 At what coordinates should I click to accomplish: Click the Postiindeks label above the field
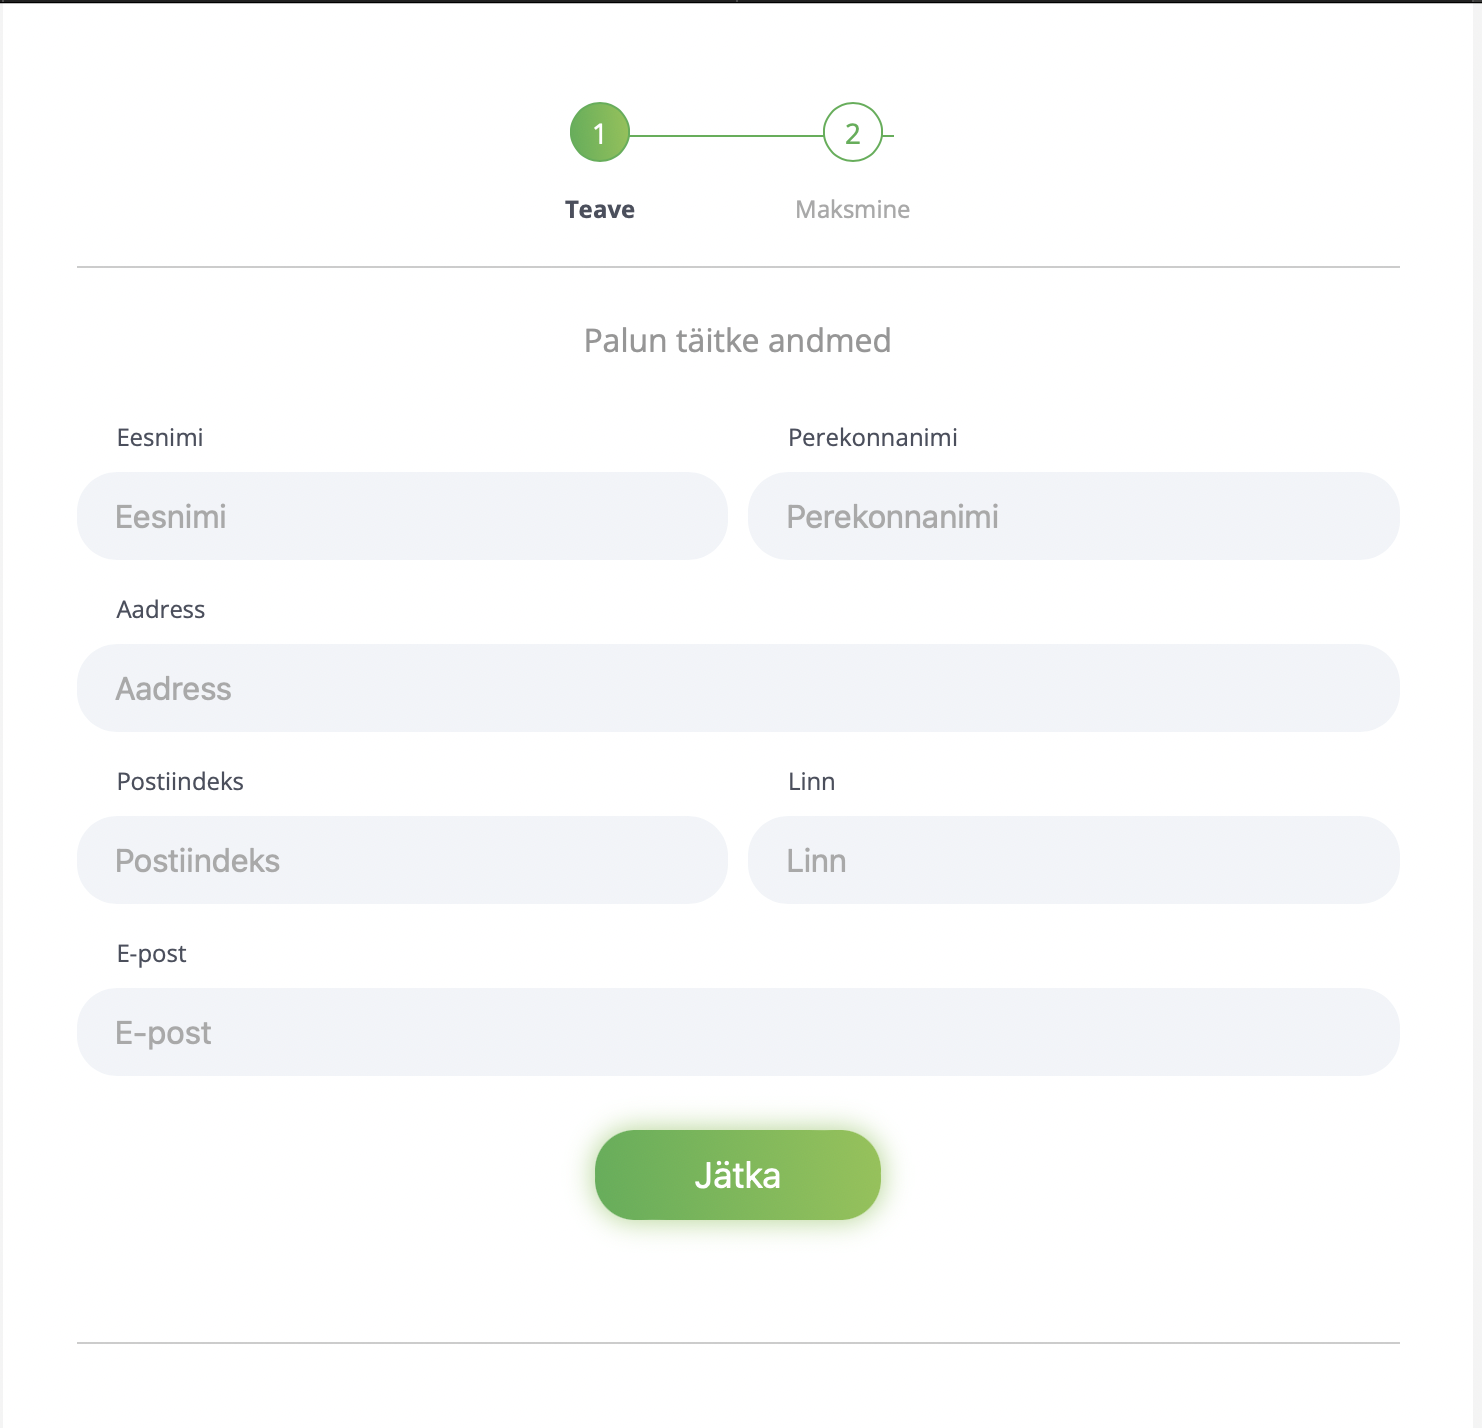point(180,782)
